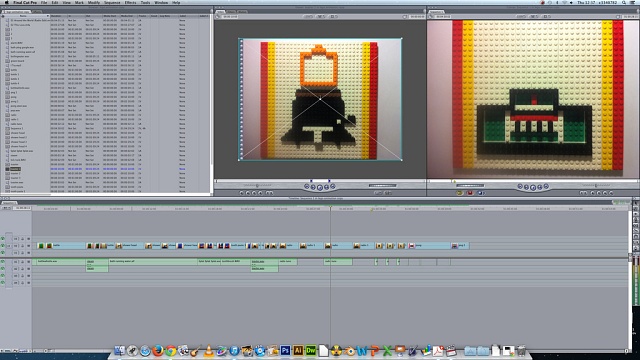Toggle Auto Select on the first audio track
The width and height of the screenshot is (640, 360).
pos(29,262)
